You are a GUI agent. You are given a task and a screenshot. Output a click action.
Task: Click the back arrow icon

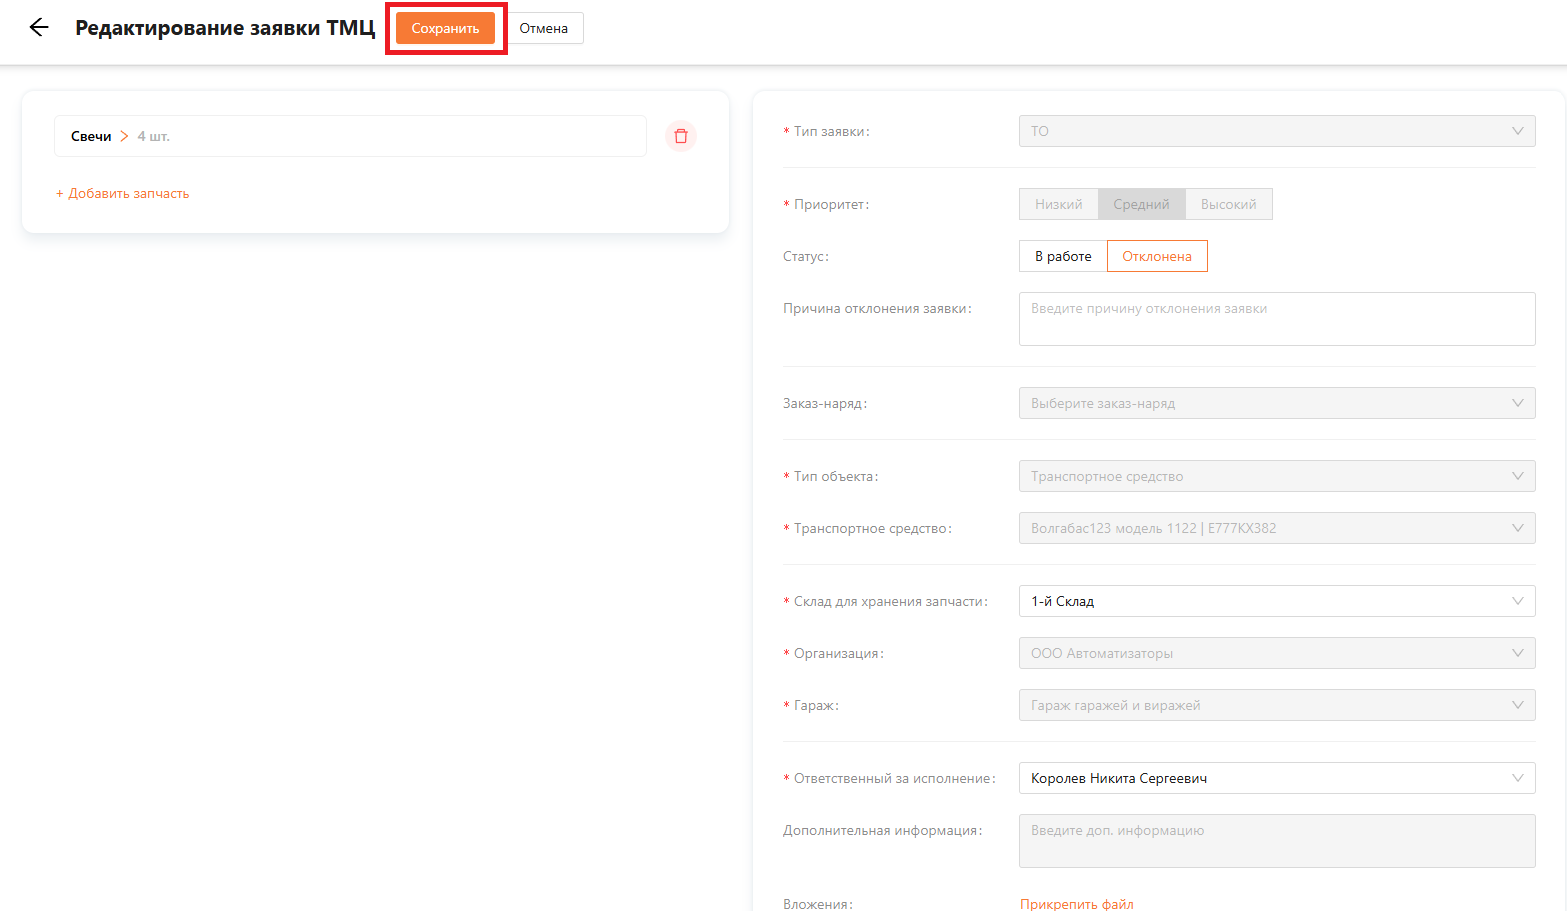tap(39, 28)
